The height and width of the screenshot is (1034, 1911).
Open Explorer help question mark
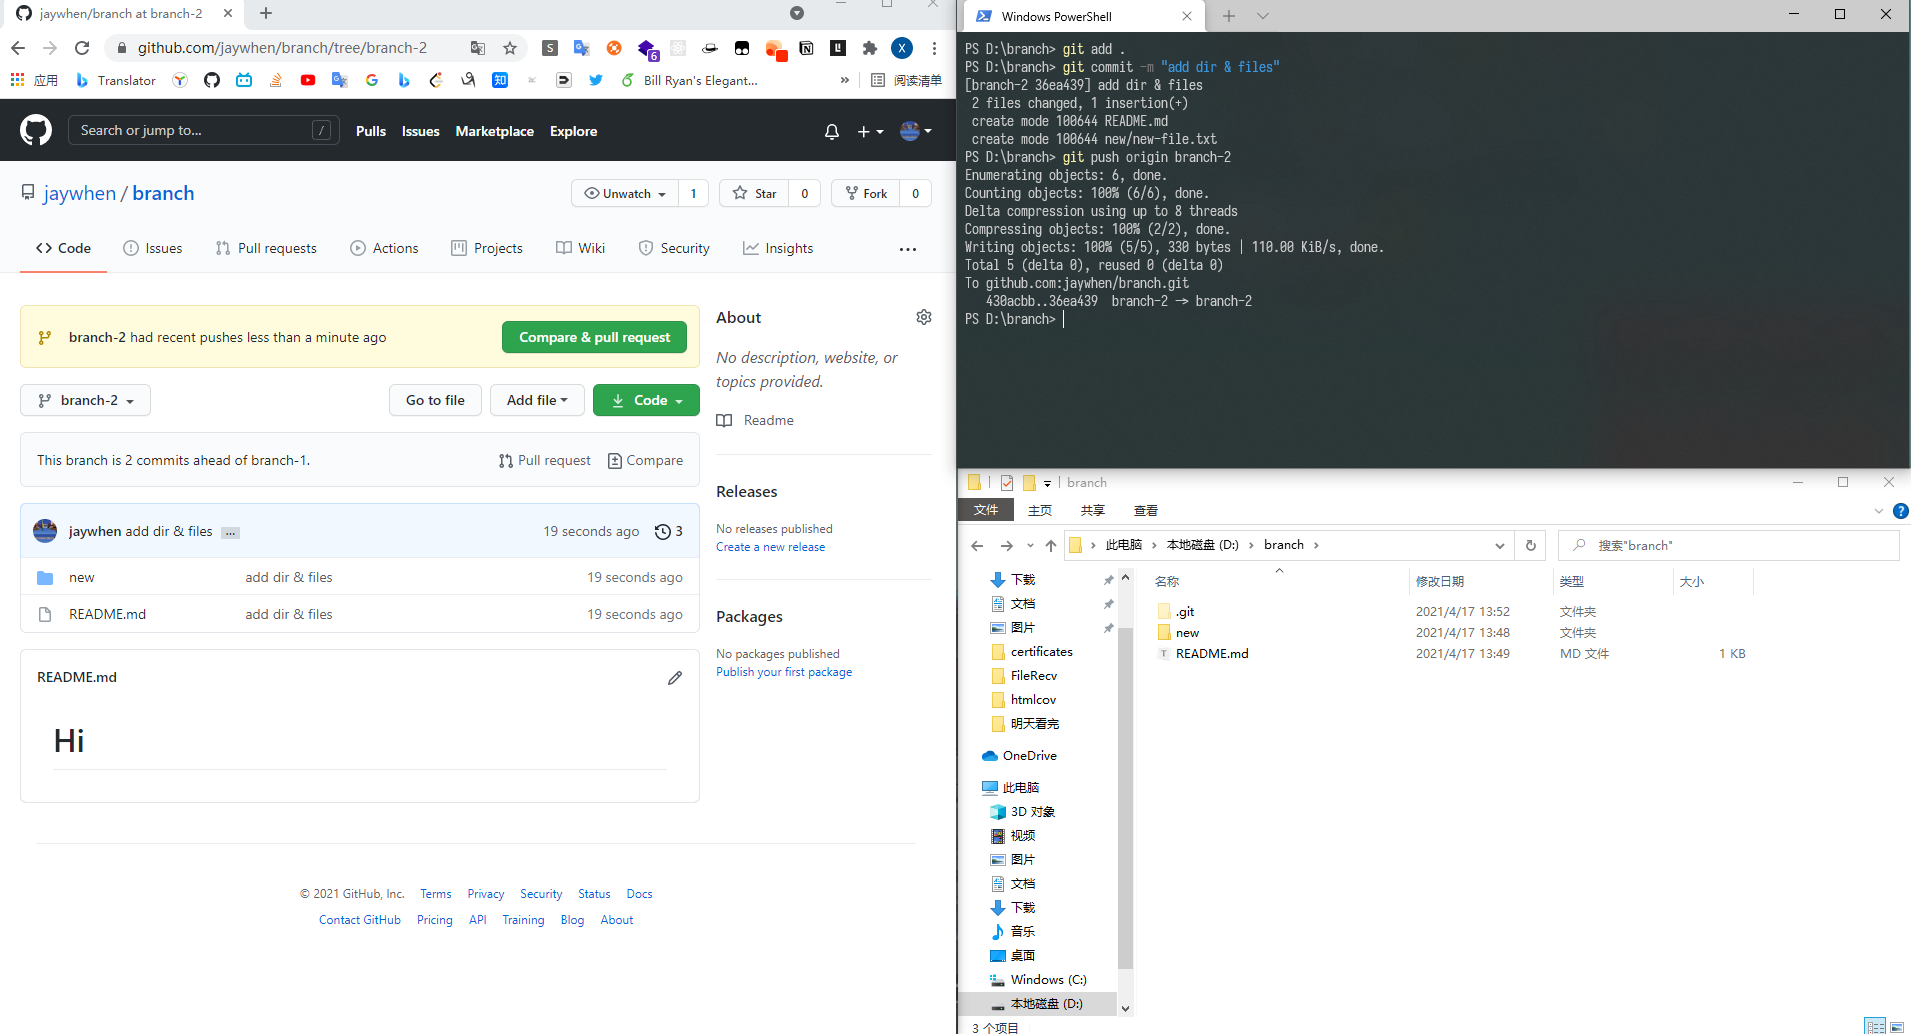tap(1901, 510)
